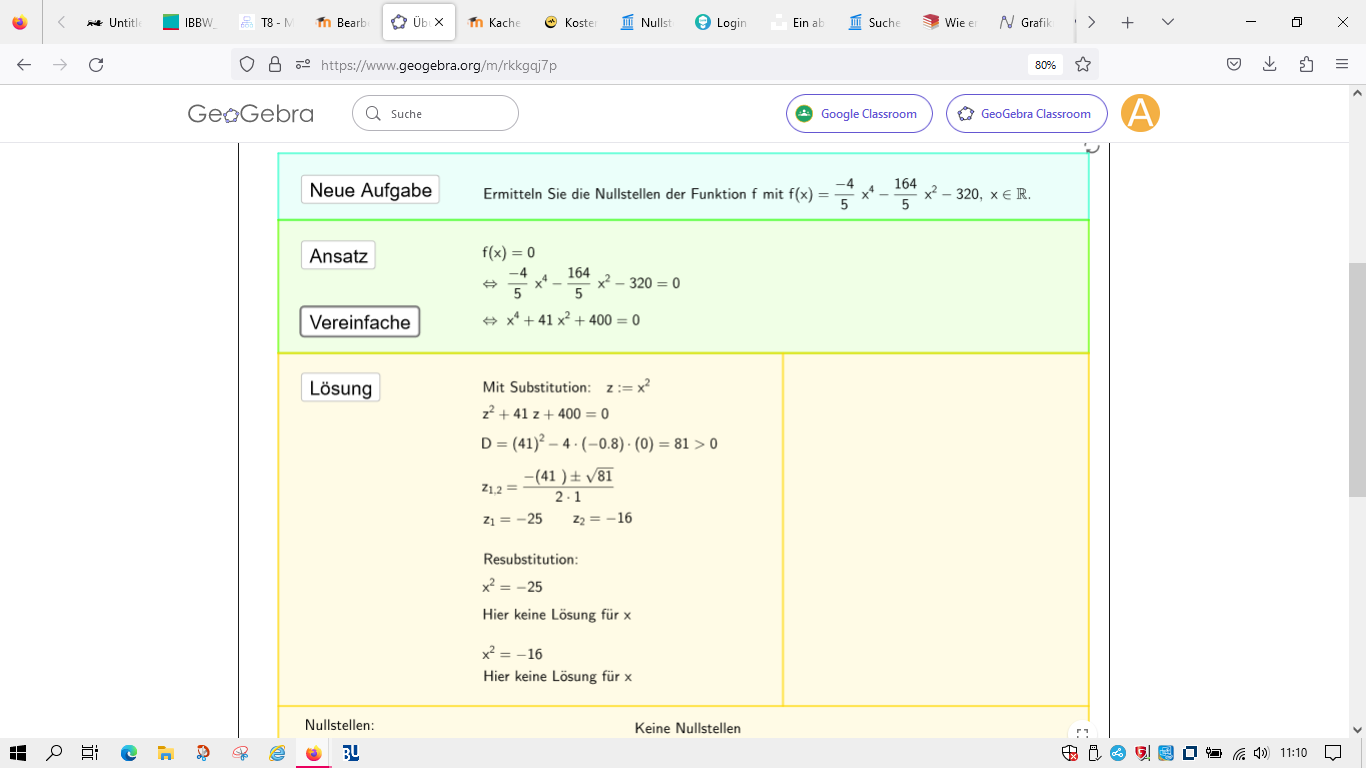The width and height of the screenshot is (1366, 768).
Task: Click the GeoGebra logo
Action: 250,114
